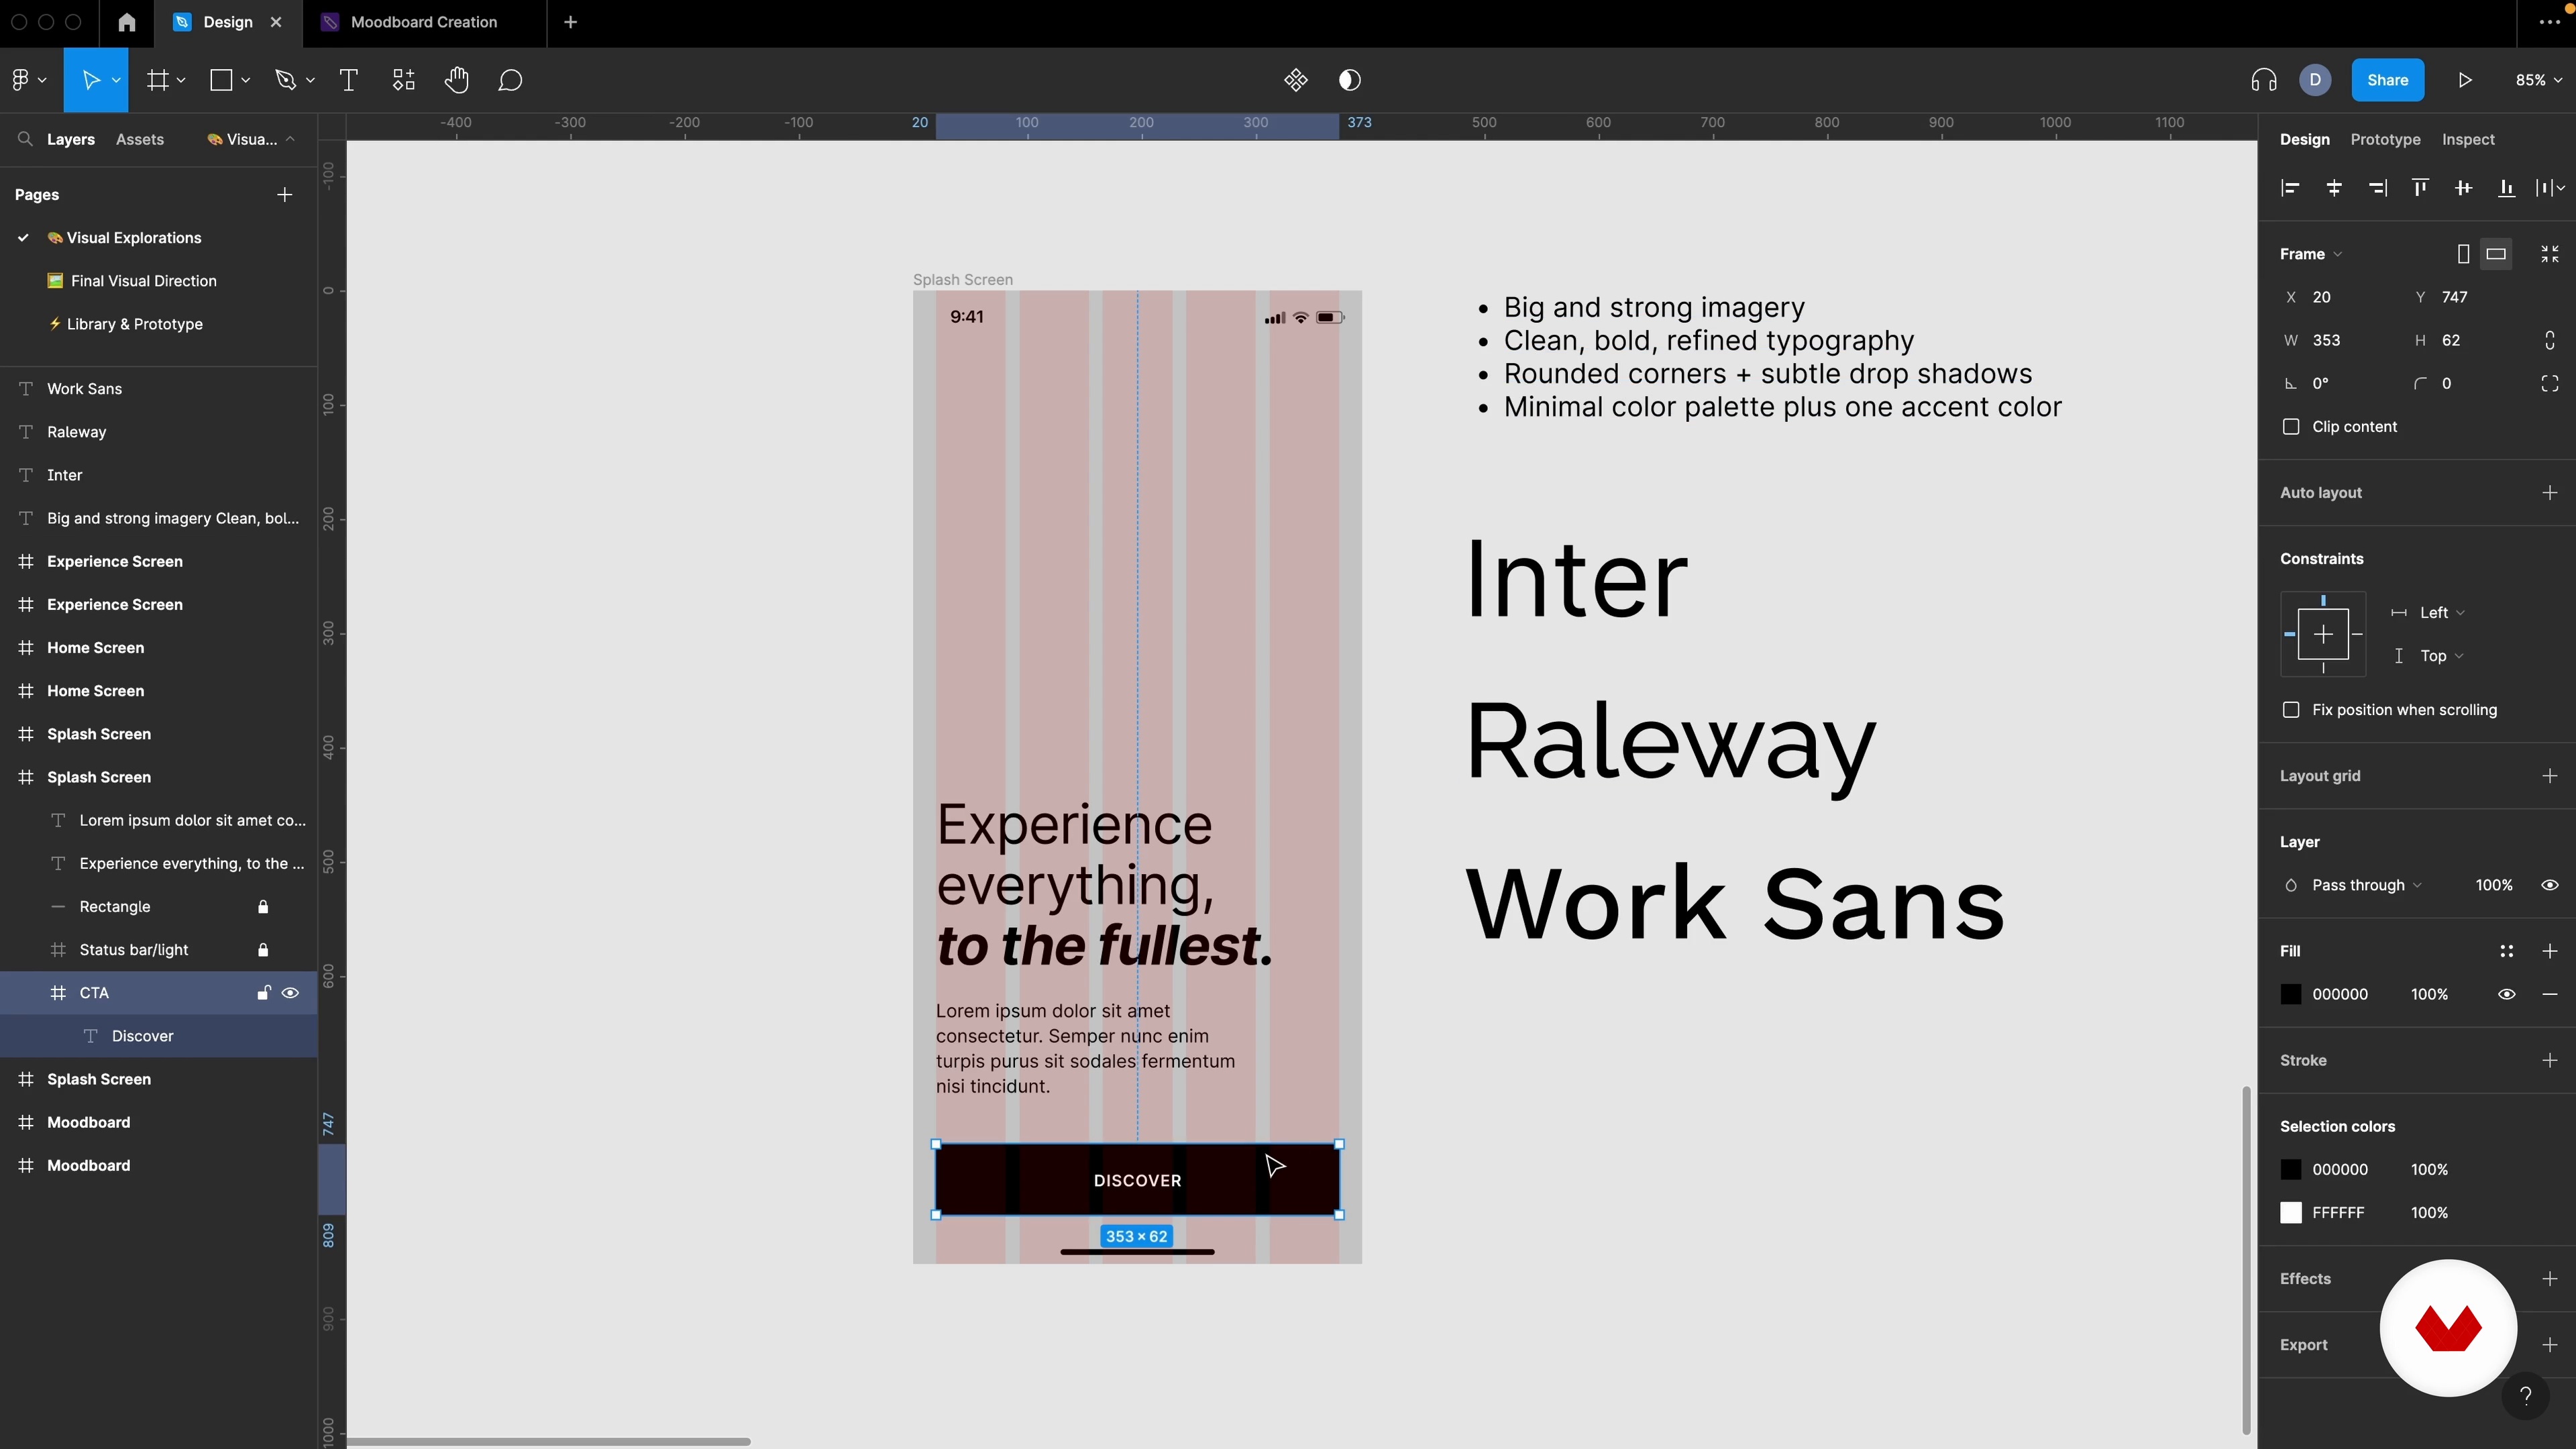The image size is (2576, 1449).
Task: Unlock the Status bar/light layer
Action: [x=263, y=950]
